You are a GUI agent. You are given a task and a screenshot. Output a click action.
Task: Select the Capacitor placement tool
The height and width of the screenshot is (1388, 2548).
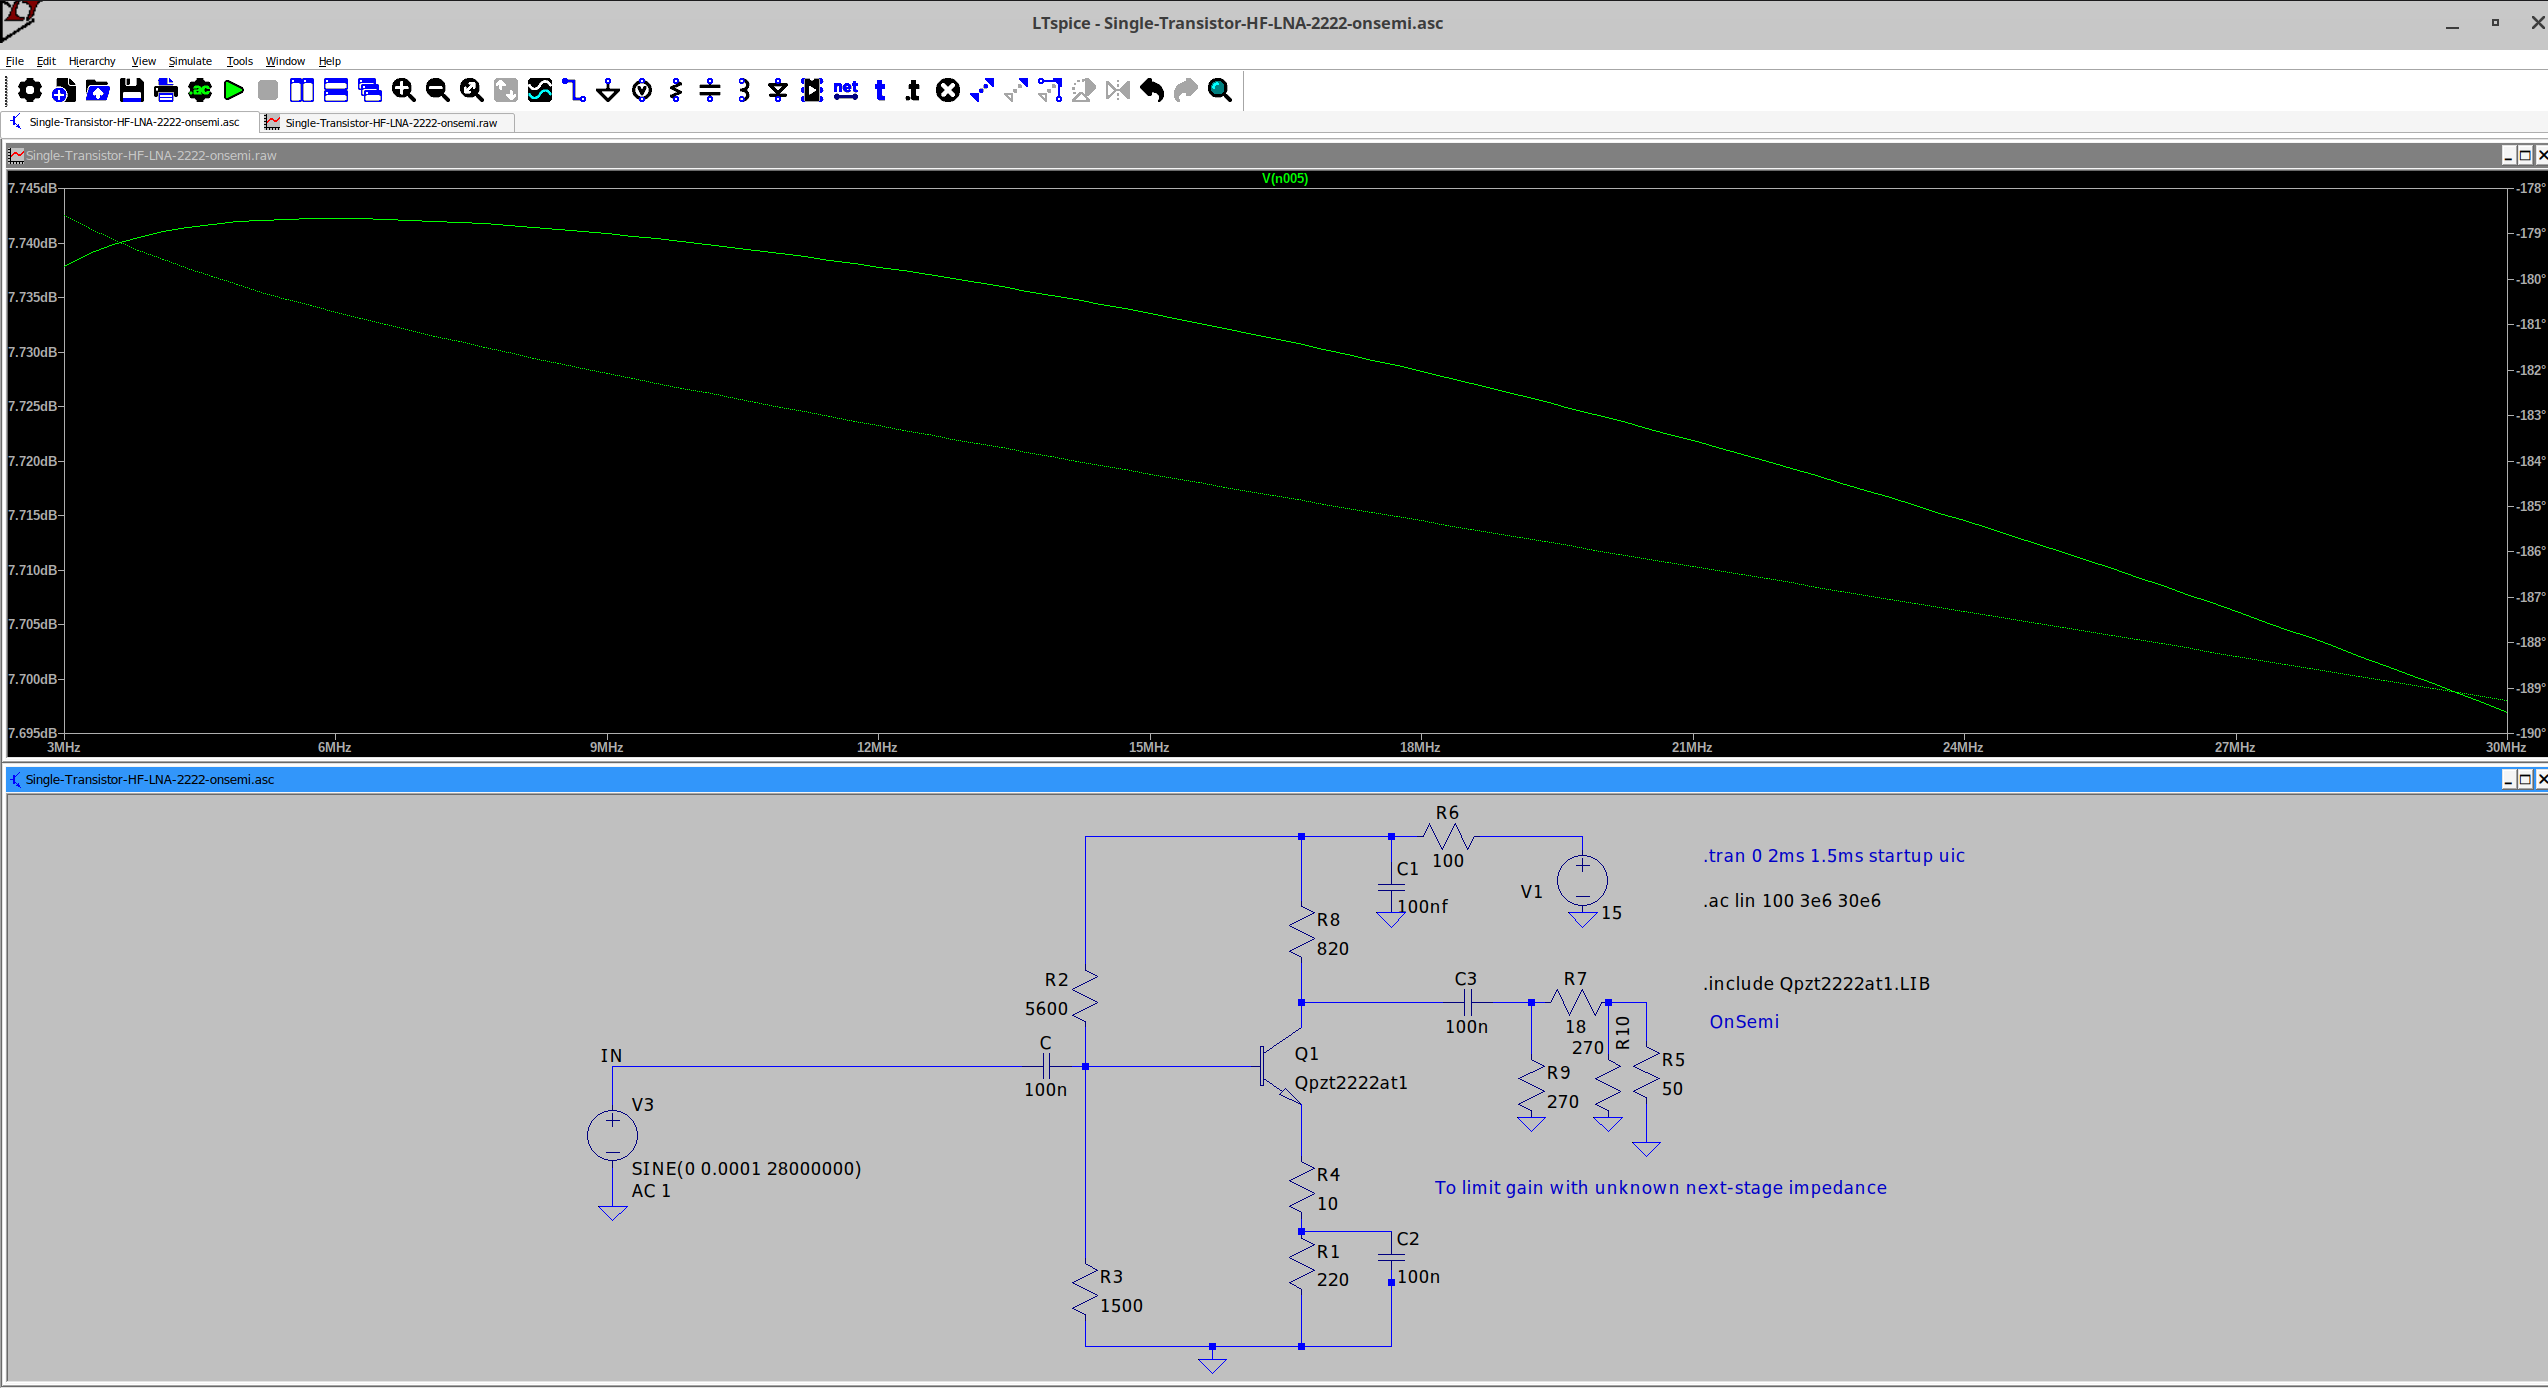click(x=710, y=90)
